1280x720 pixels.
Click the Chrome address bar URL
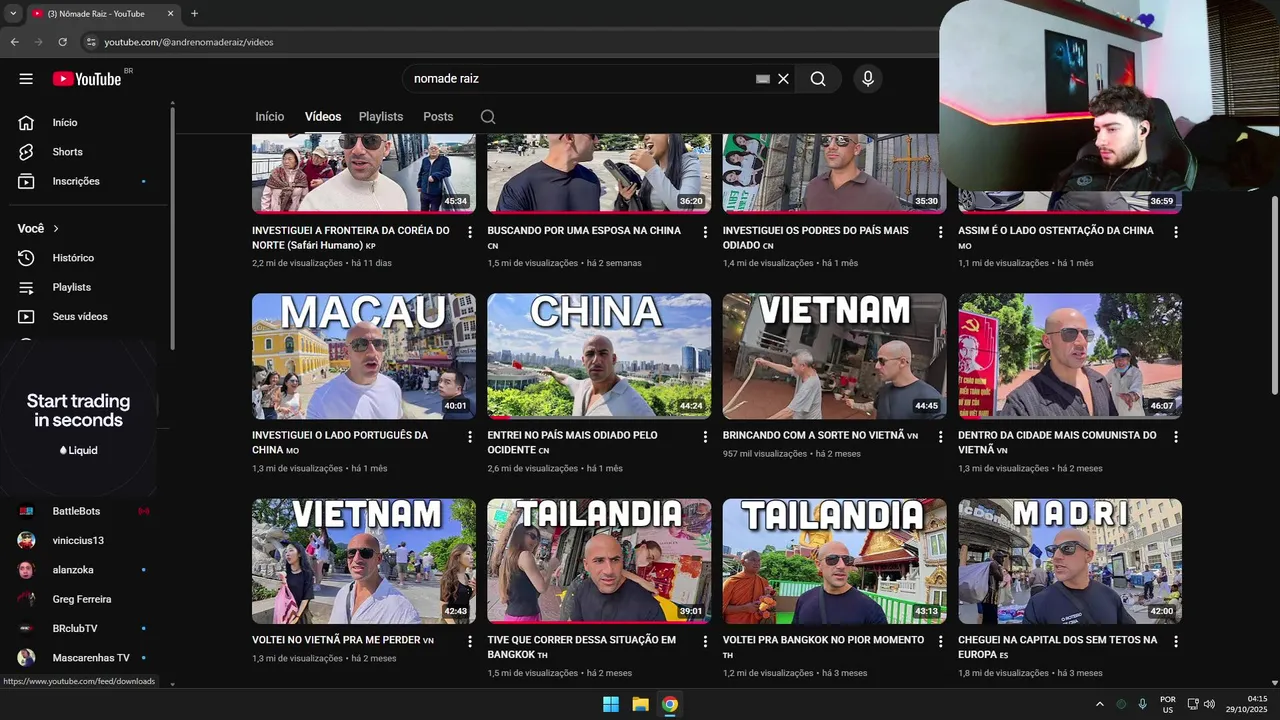189,42
